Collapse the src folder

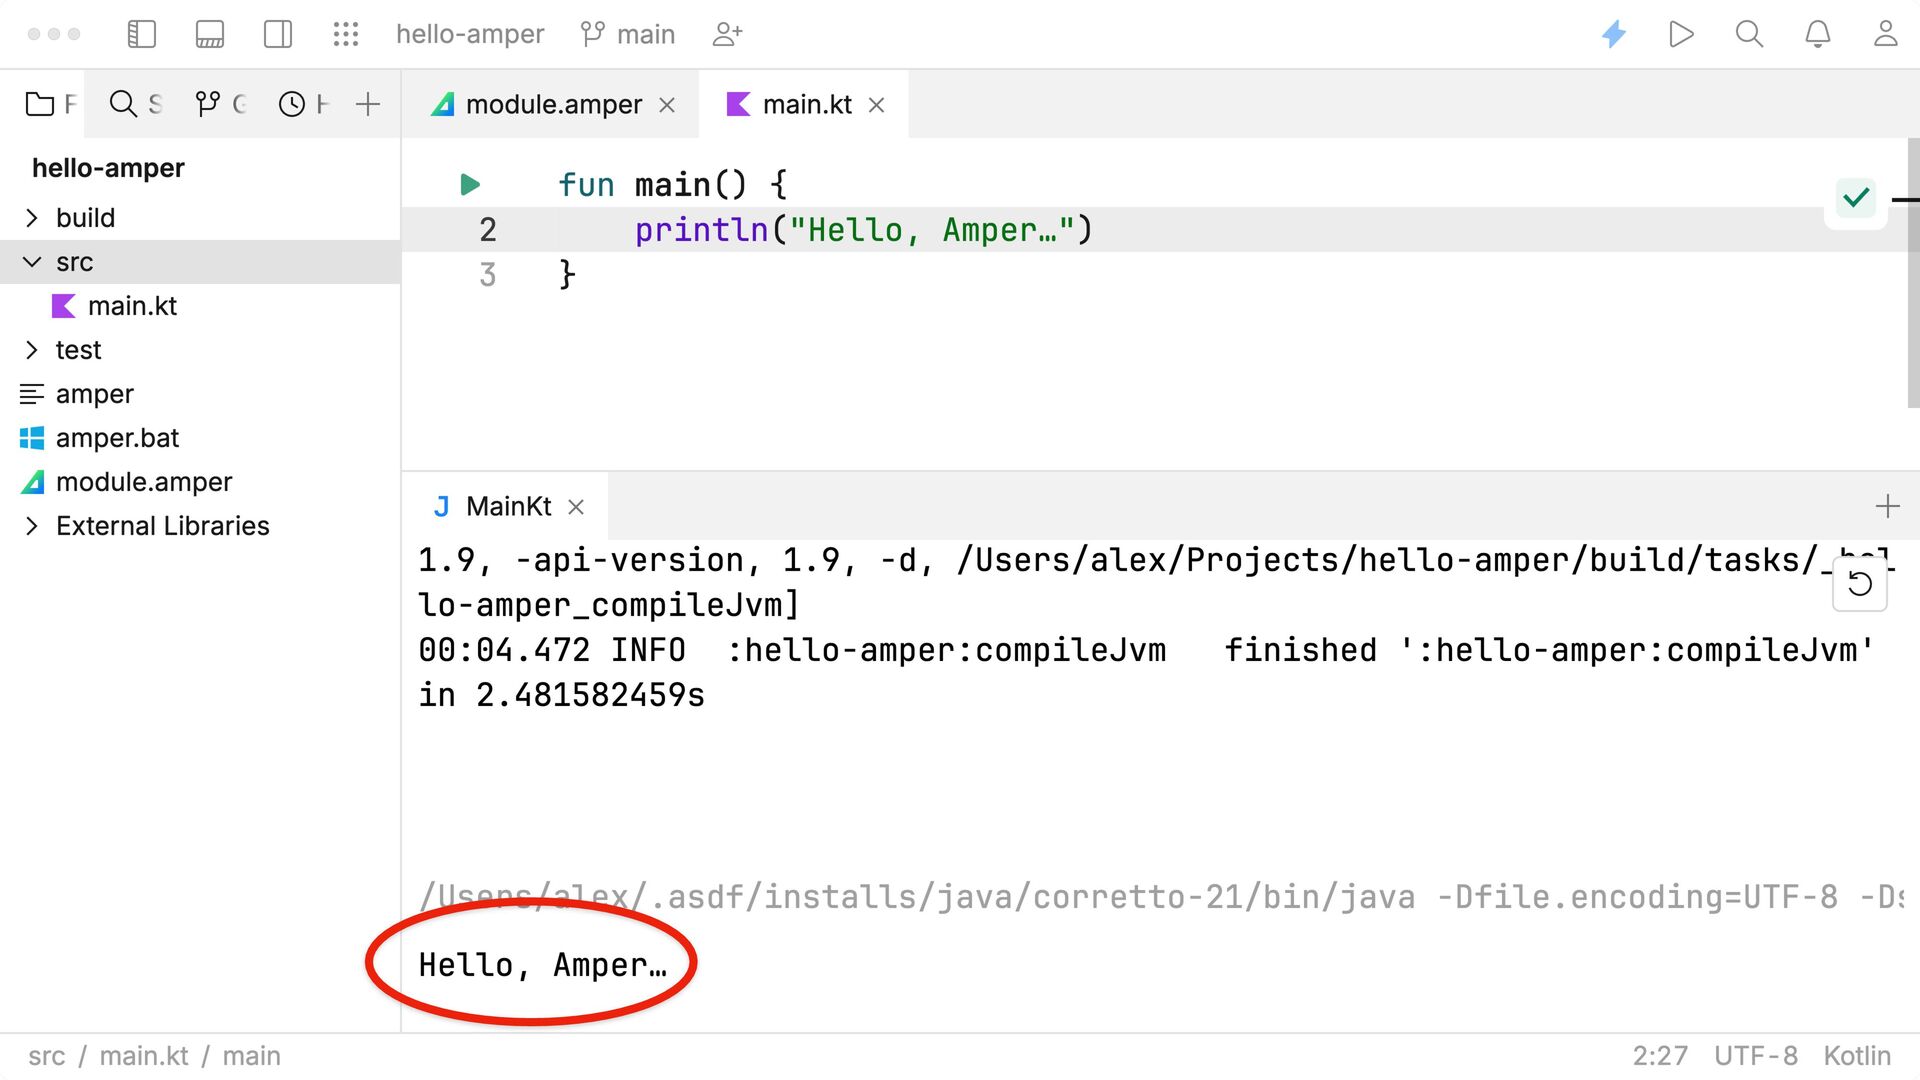[x=32, y=262]
